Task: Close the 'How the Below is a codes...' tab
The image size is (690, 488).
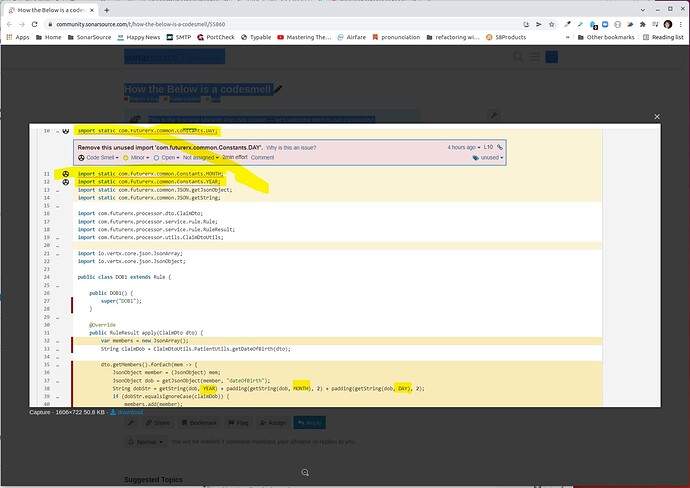Action: coord(92,10)
